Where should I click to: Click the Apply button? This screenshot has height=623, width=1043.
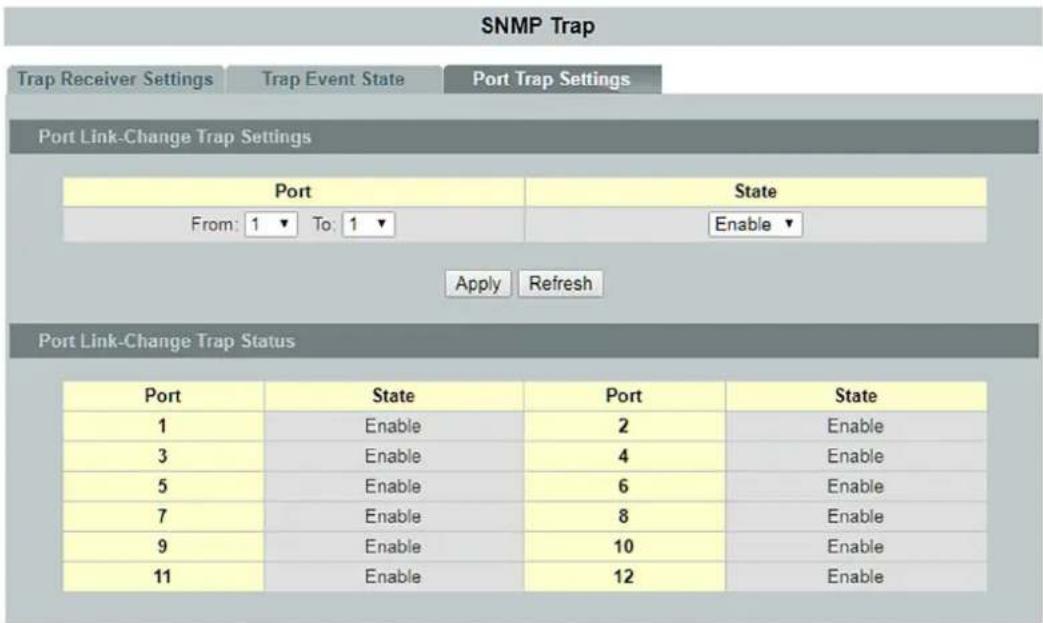click(478, 284)
